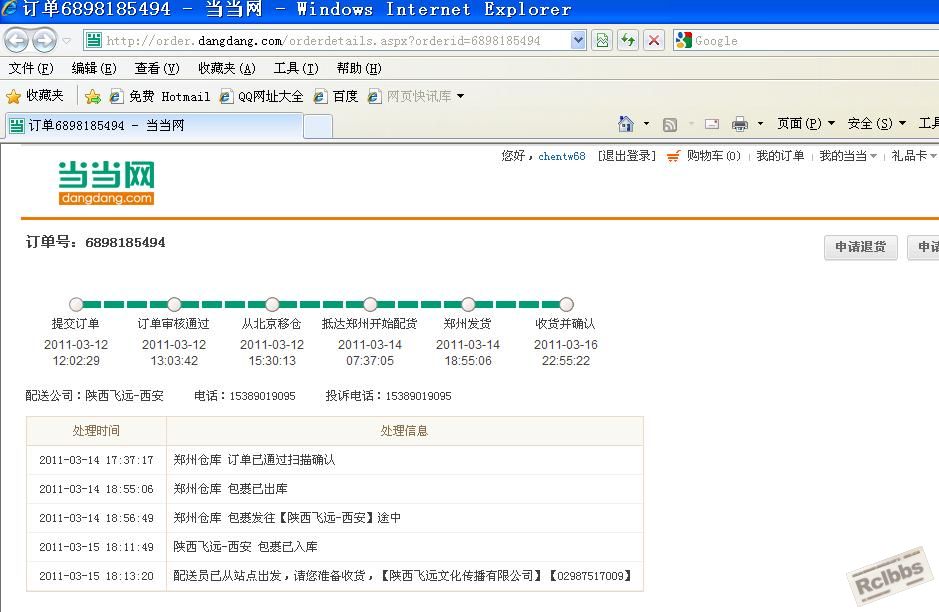Open the 查看(V) menu

157,68
